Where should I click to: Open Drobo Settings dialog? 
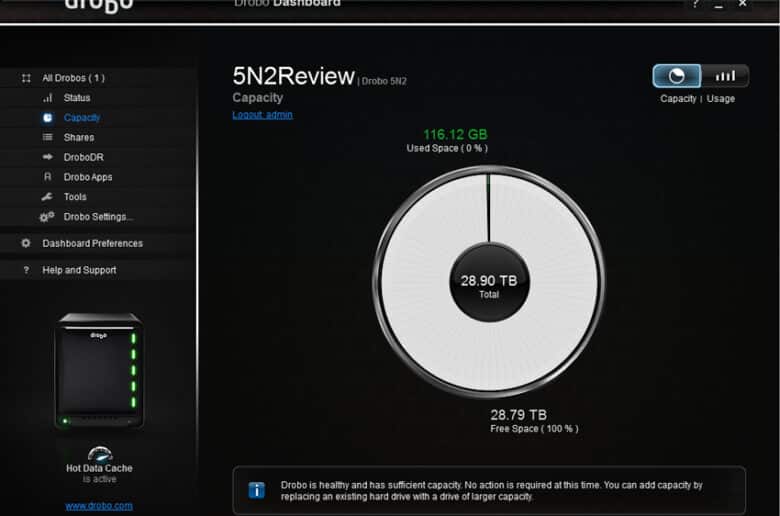coord(98,217)
